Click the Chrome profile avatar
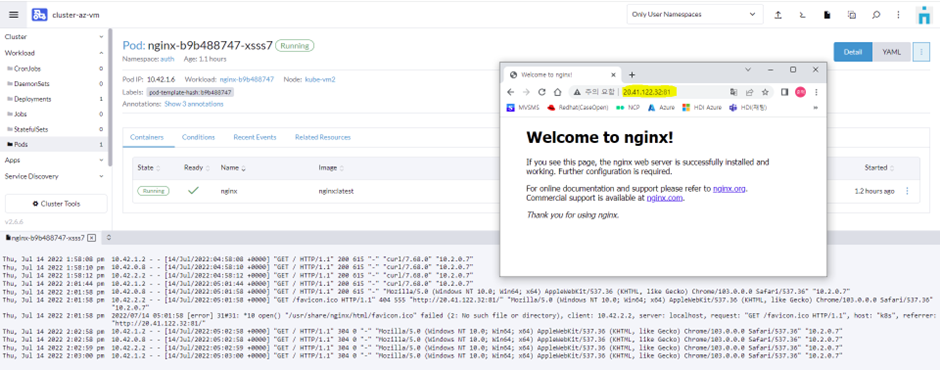Viewport: 940px width, 370px height. (800, 92)
